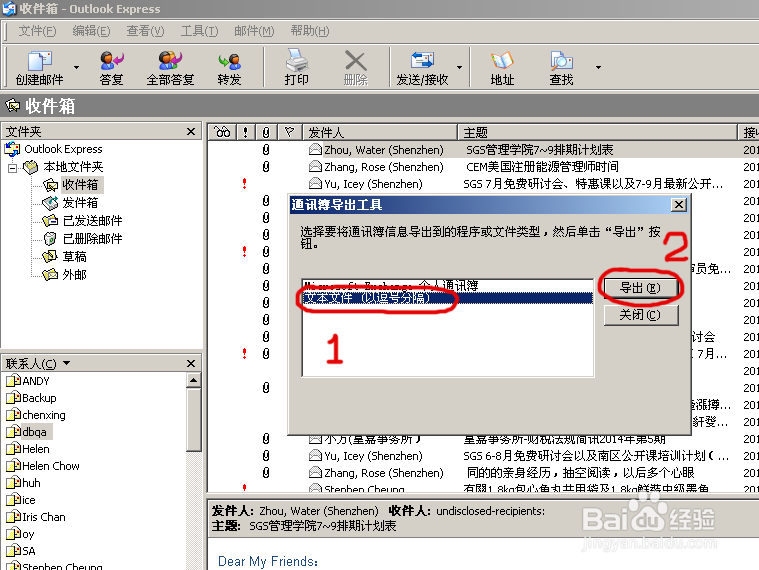Select 文本文件(以逗号分隔) list entry
This screenshot has height=570, width=759.
(448, 298)
